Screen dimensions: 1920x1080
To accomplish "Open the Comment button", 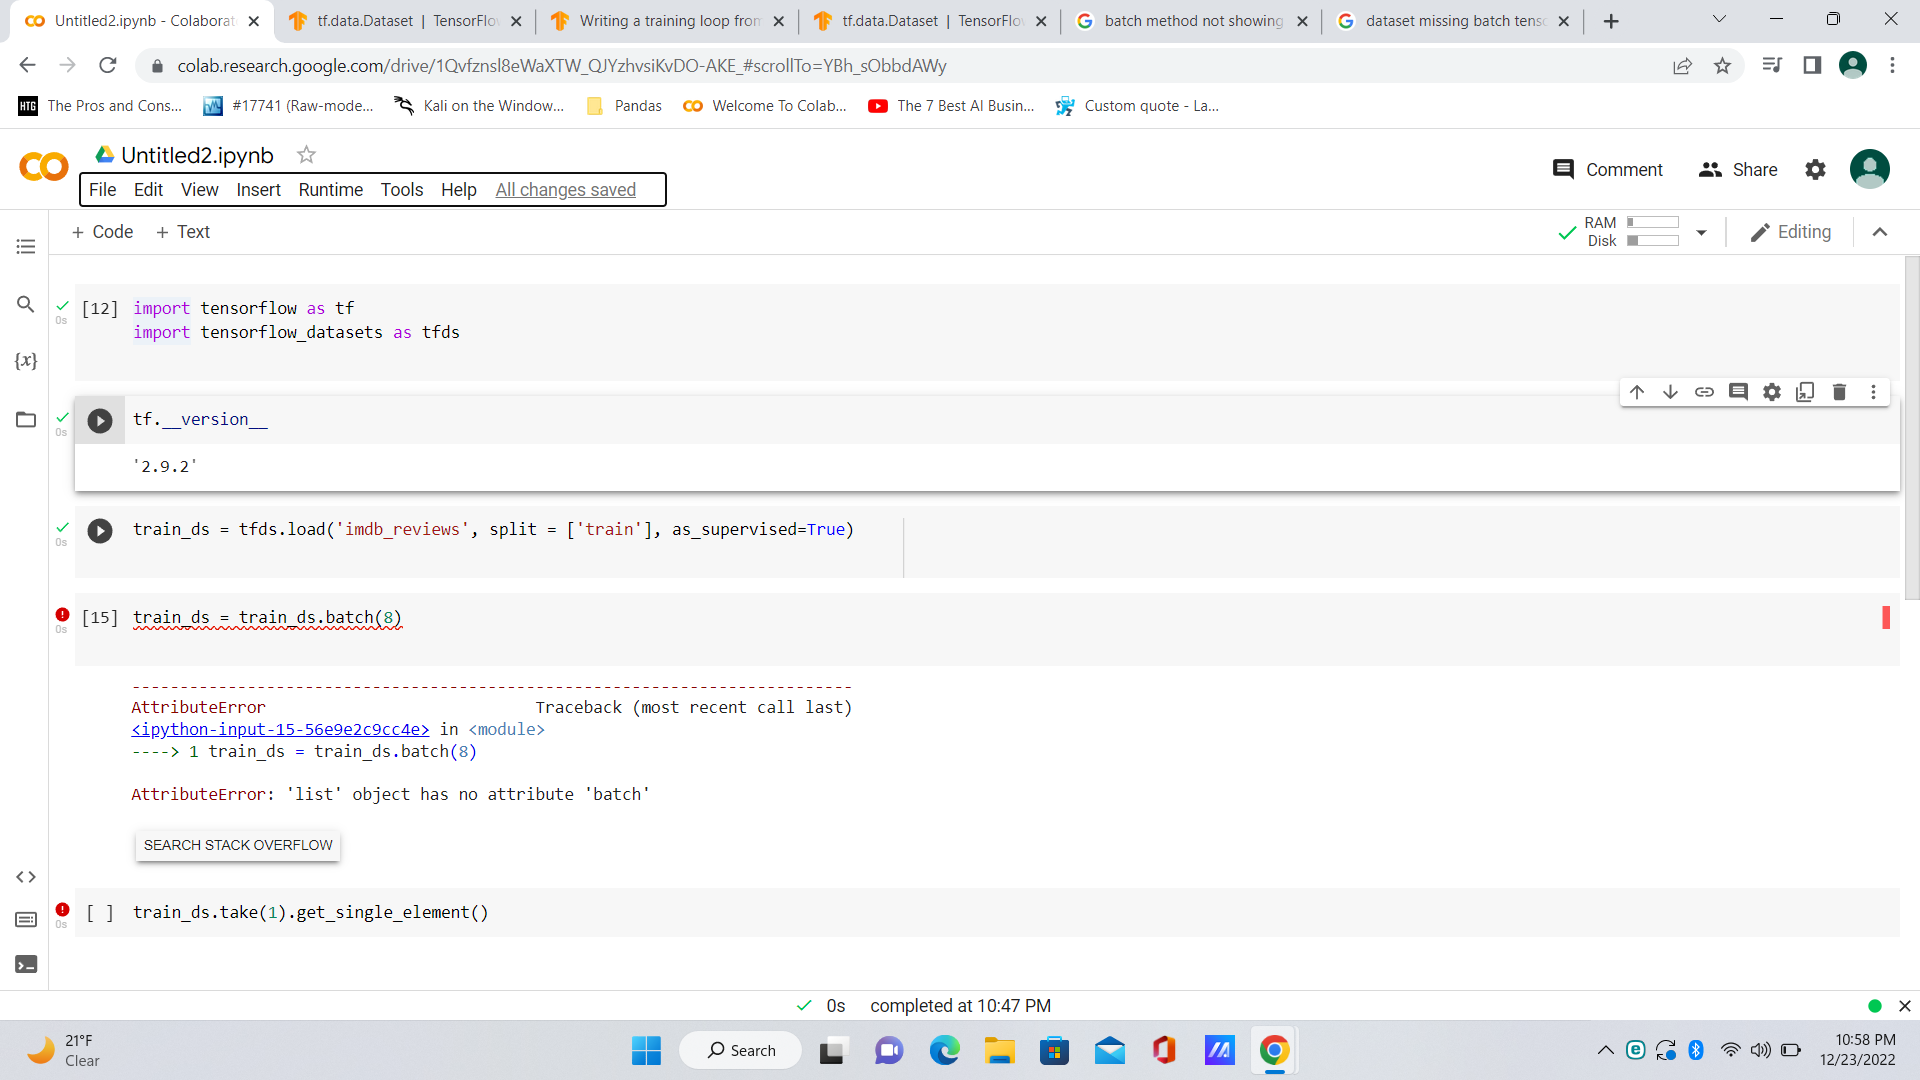I will point(1607,170).
